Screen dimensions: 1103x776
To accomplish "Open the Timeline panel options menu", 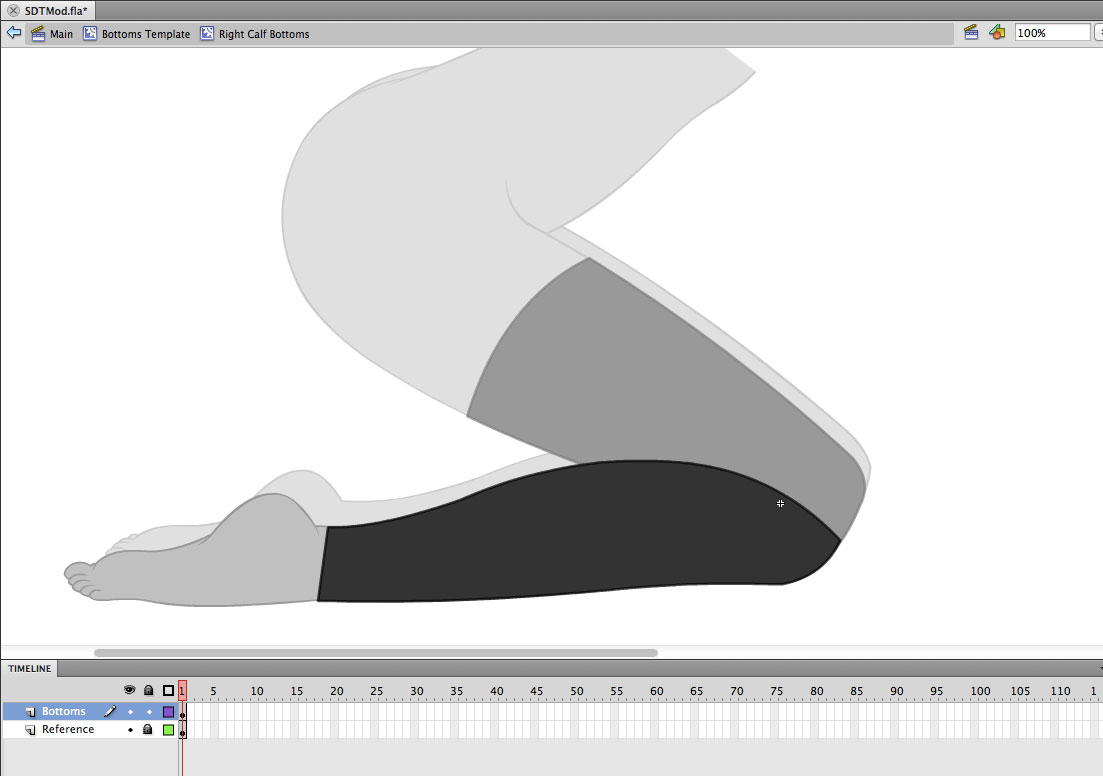I will [x=1099, y=668].
